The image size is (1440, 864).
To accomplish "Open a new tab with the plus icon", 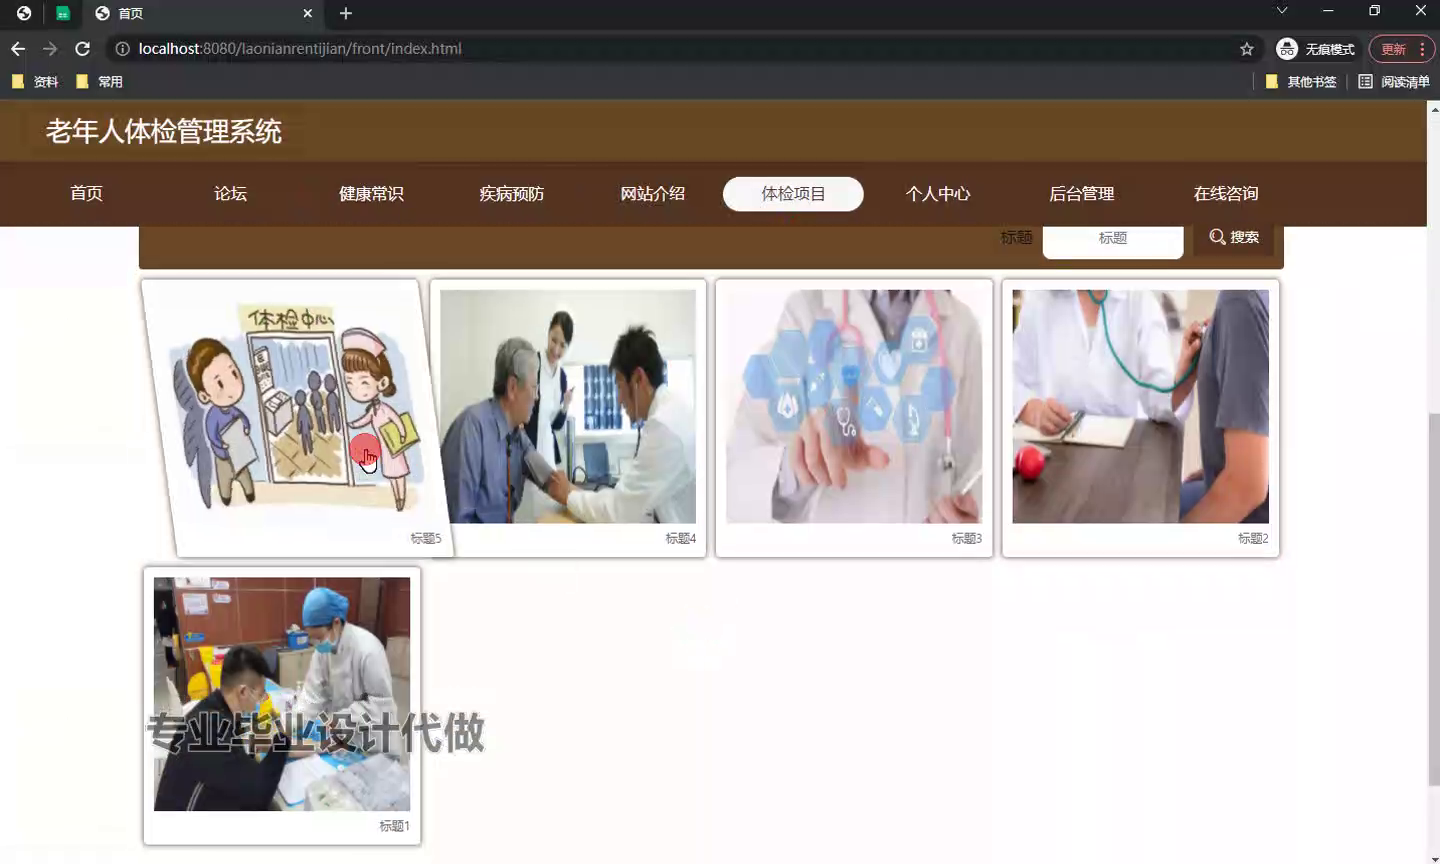I will [346, 13].
